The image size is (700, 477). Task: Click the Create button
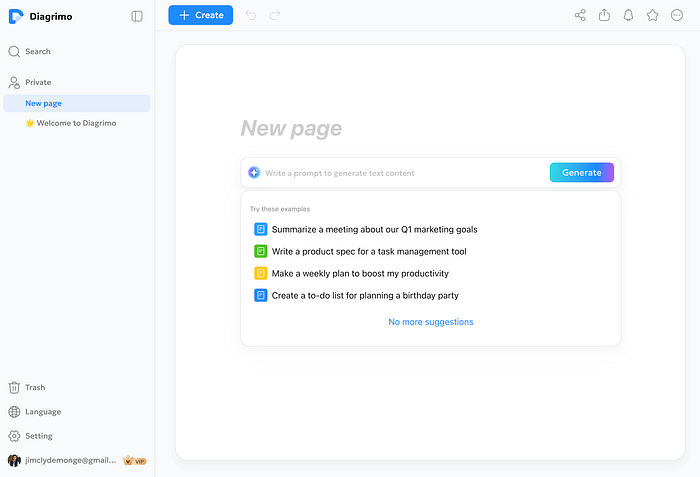(200, 15)
